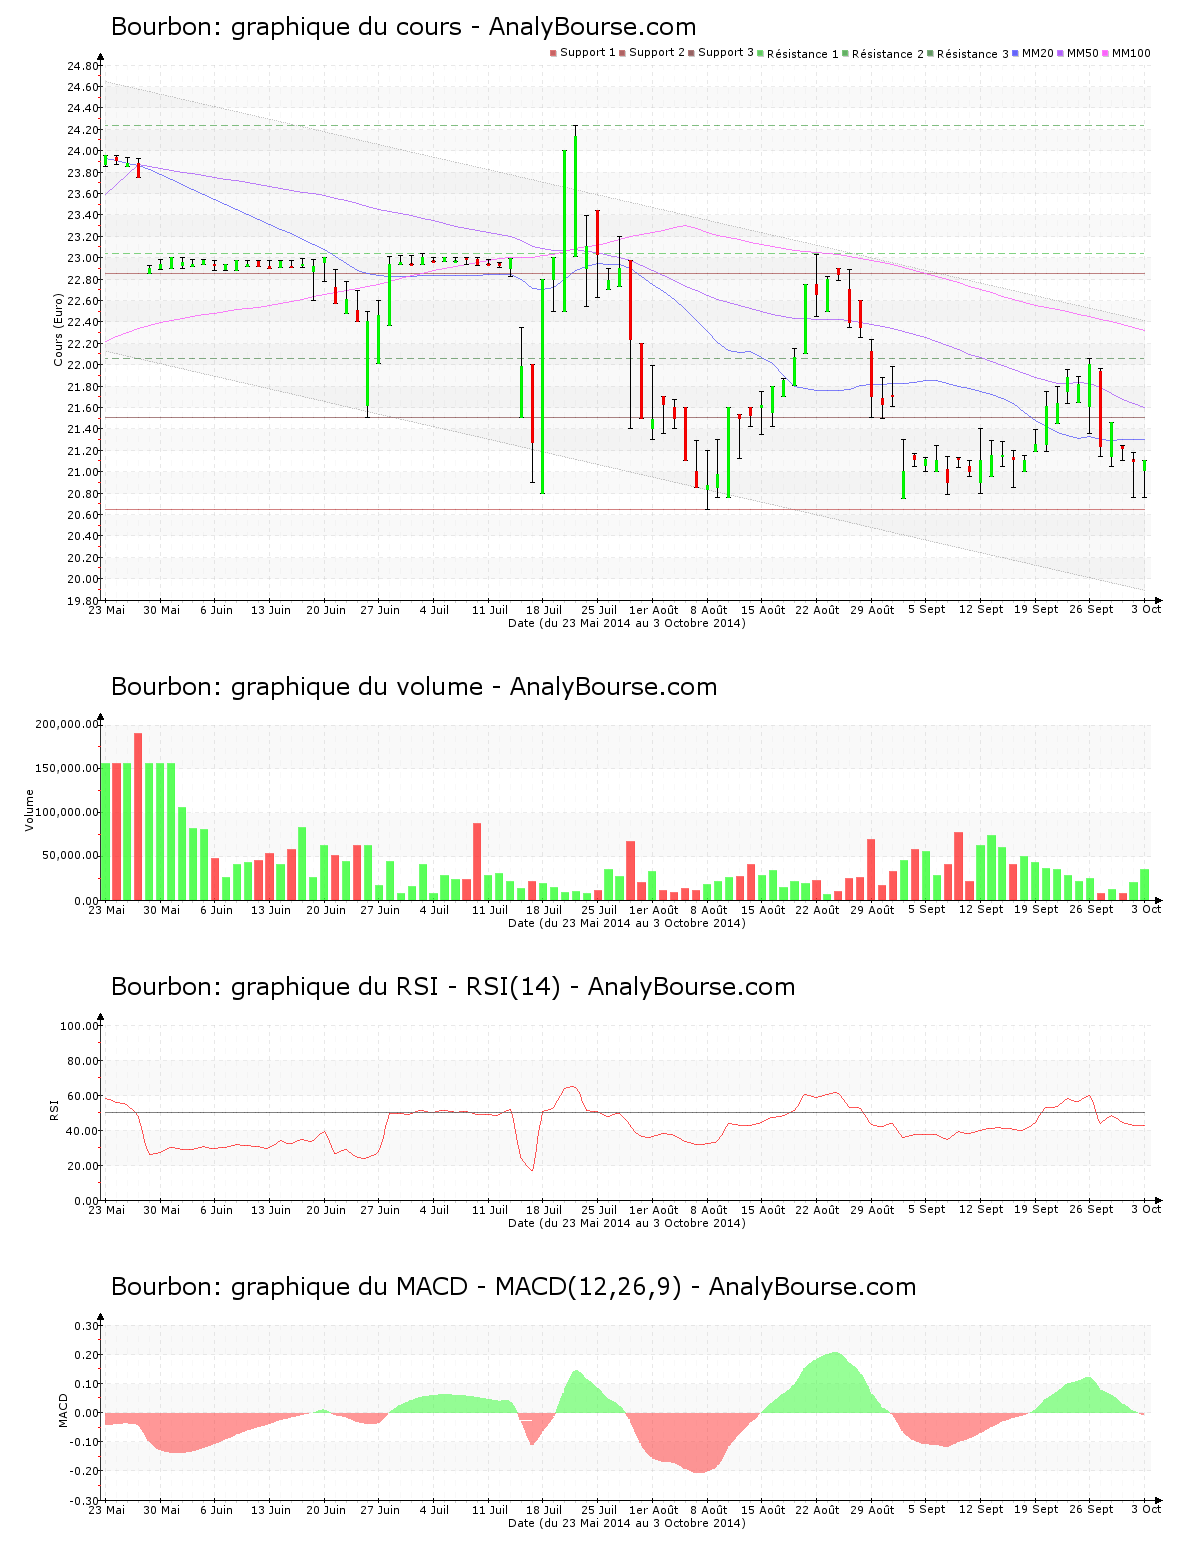Screen dimensions: 1200x1550
Task: Click the date range caption under RSI chart
Action: coord(627,1223)
